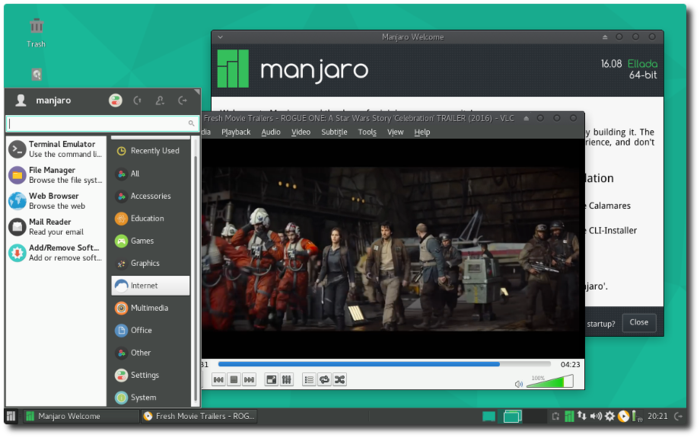Screen dimensions: 700x438
Task: Select the Accessories category
Action: coord(150,196)
